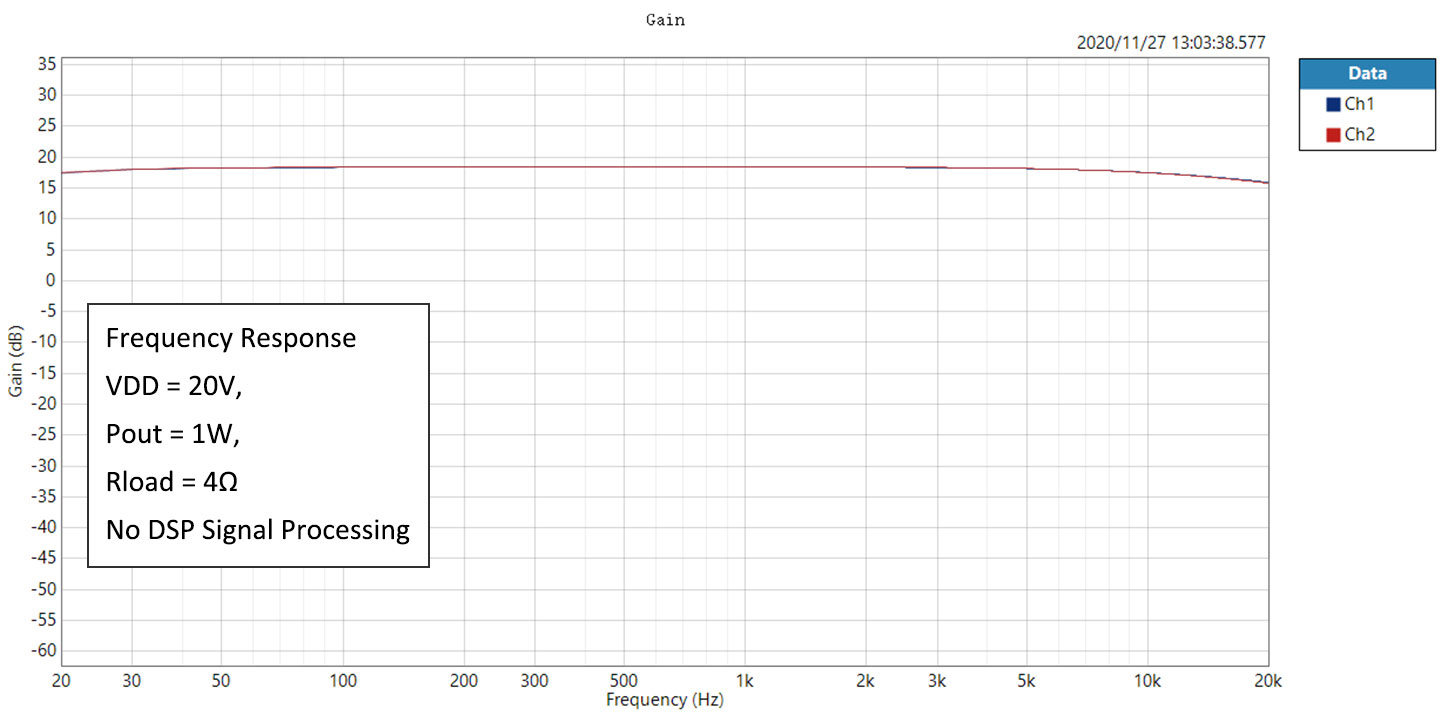Viewport: 1440px width, 724px height.
Task: Click the Pout = 1W annotation line
Action: pos(173,434)
